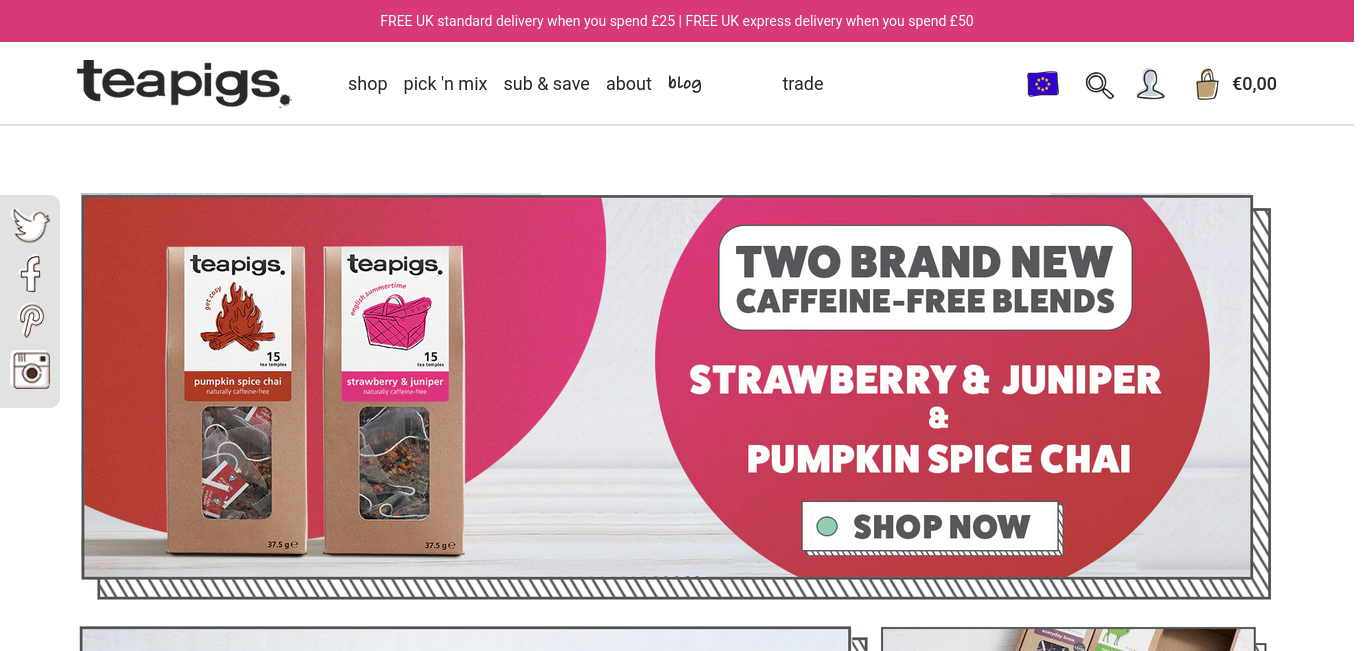Open the Twitter share icon
The image size is (1366, 651).
31,225
